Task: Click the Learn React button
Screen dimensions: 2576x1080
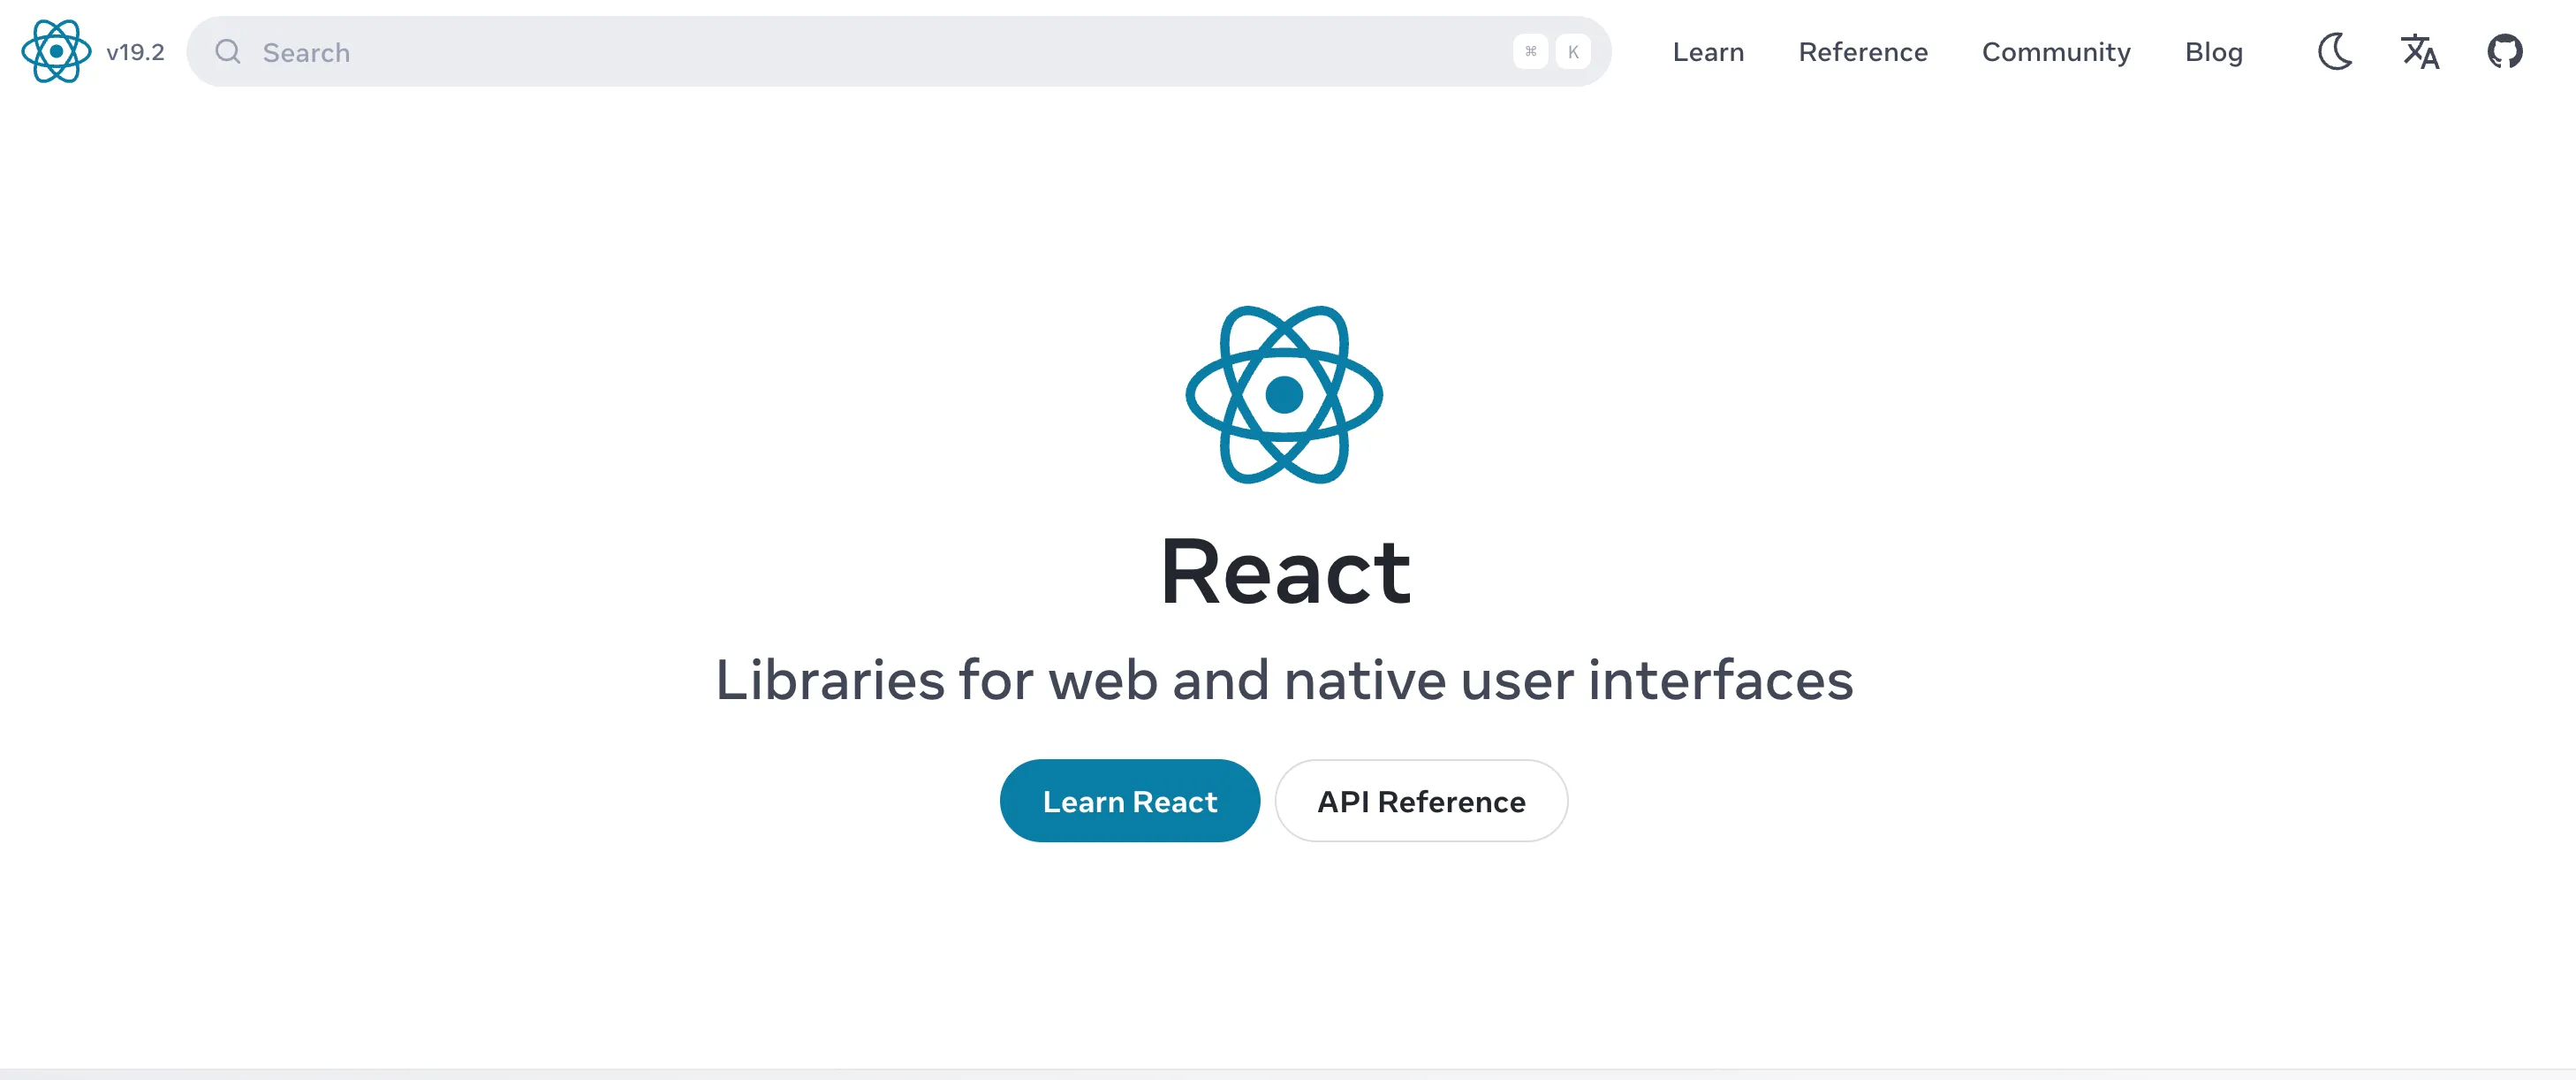Action: coord(1130,800)
